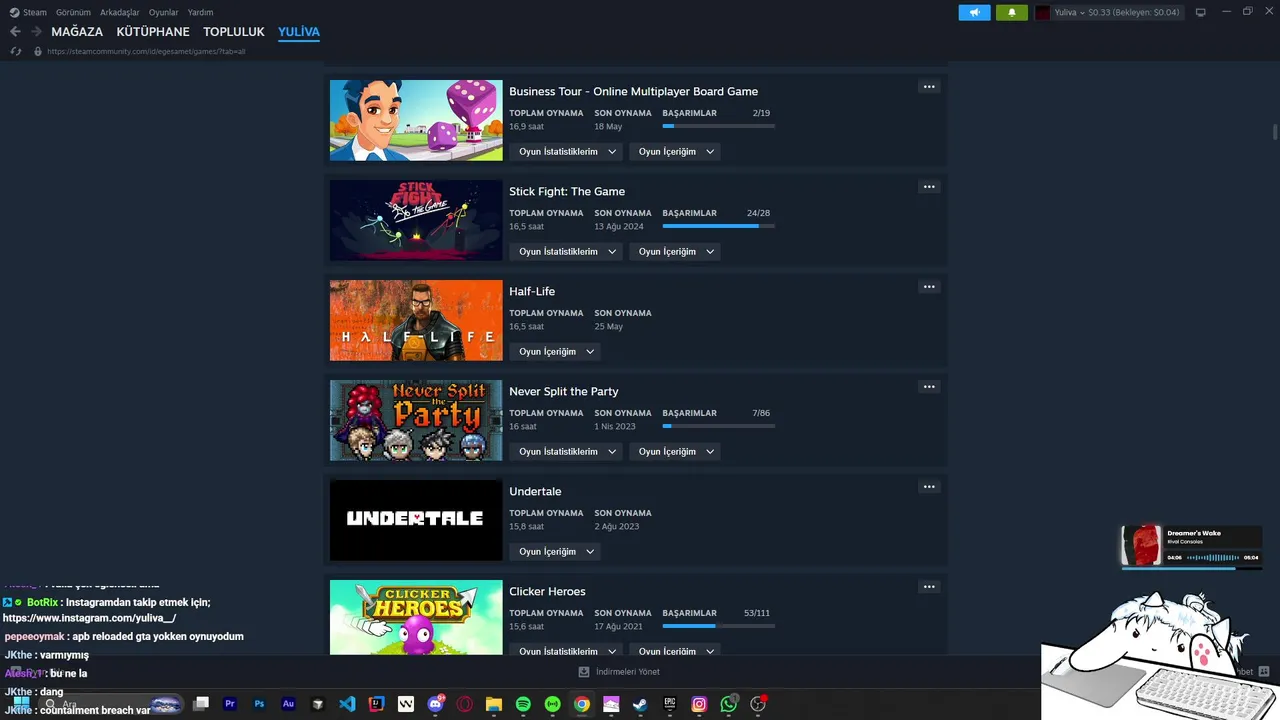Viewport: 1280px width, 720px height.
Task: Open Visual Studio Code from taskbar
Action: tap(347, 704)
